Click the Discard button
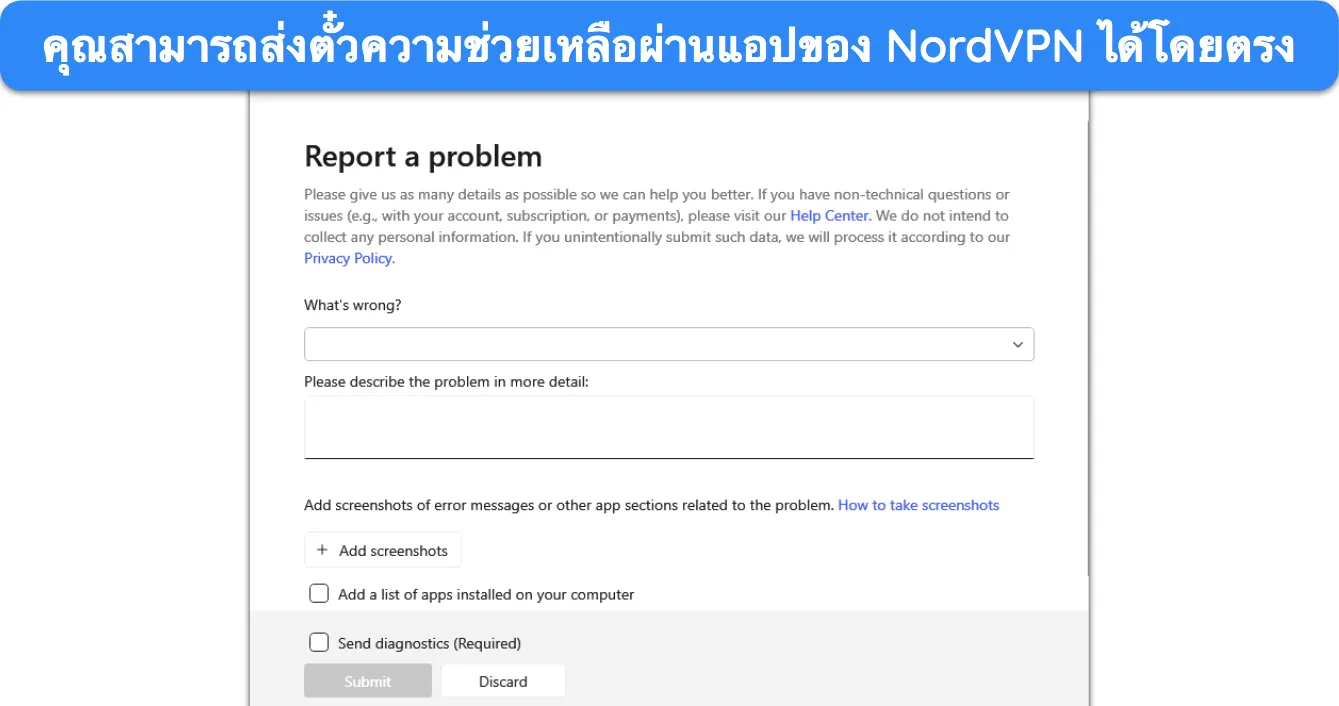Screen dimensions: 1339x706 click(503, 681)
